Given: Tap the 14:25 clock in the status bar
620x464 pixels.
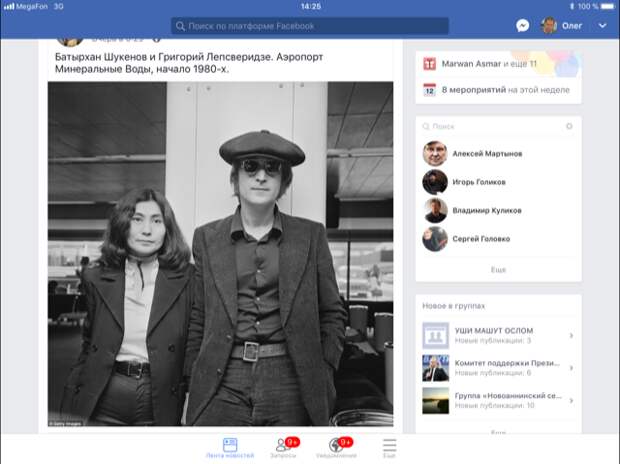Looking at the screenshot, I should [x=310, y=6].
